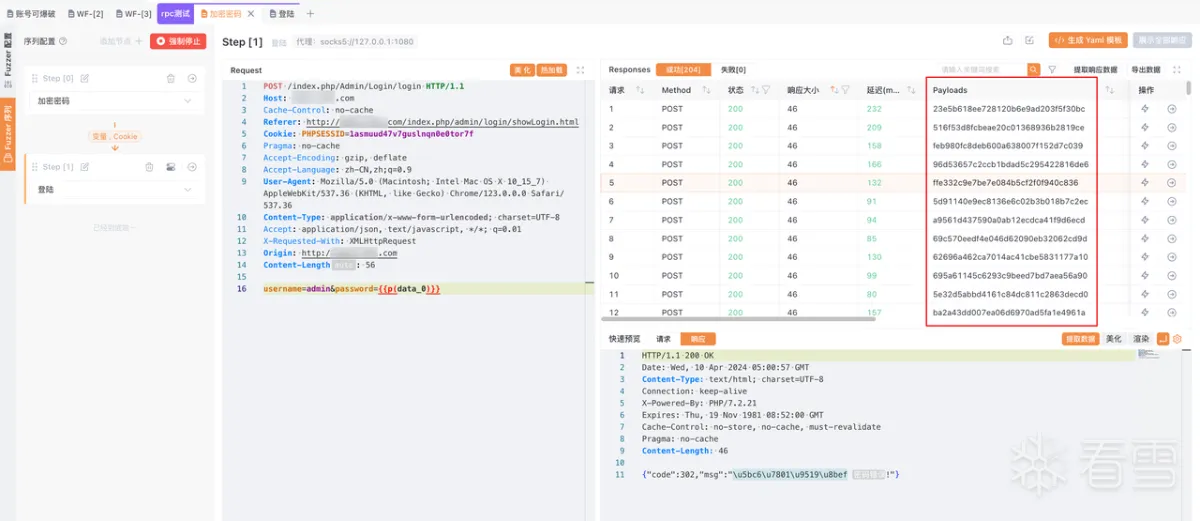Toggle the switch icon on Step [1]
Screen dimensions: 1200x521
pyautogui.click(x=171, y=167)
